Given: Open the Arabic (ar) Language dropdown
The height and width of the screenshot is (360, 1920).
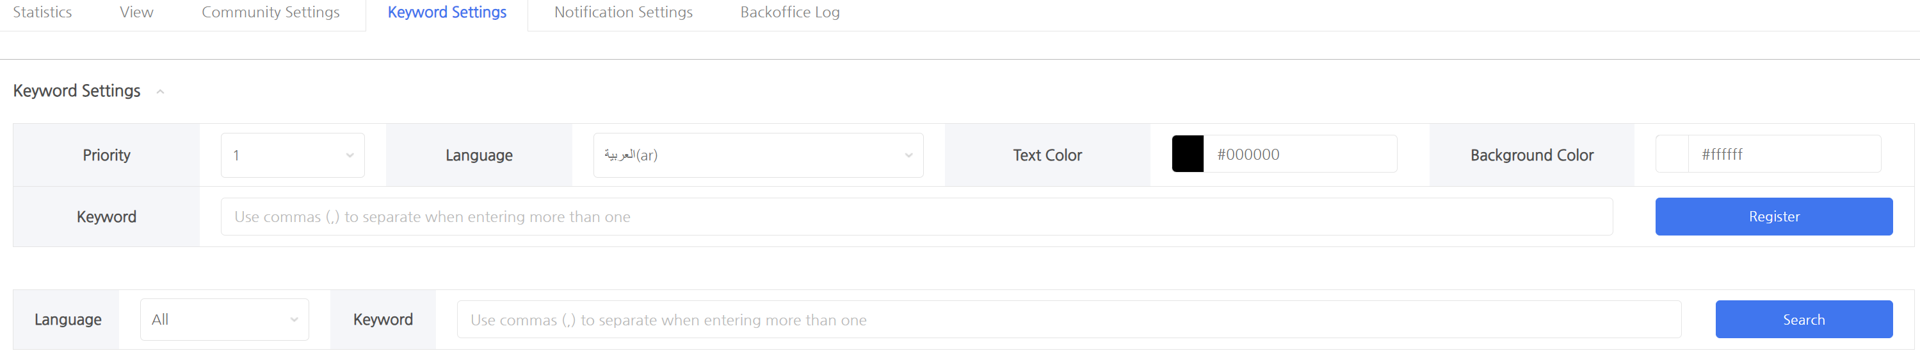Looking at the screenshot, I should 758,155.
